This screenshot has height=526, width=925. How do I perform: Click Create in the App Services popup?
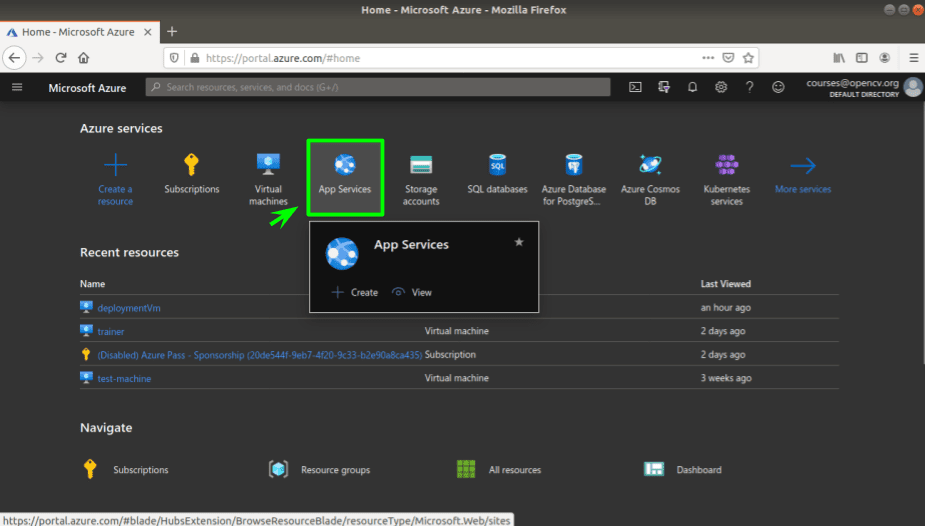tap(355, 292)
